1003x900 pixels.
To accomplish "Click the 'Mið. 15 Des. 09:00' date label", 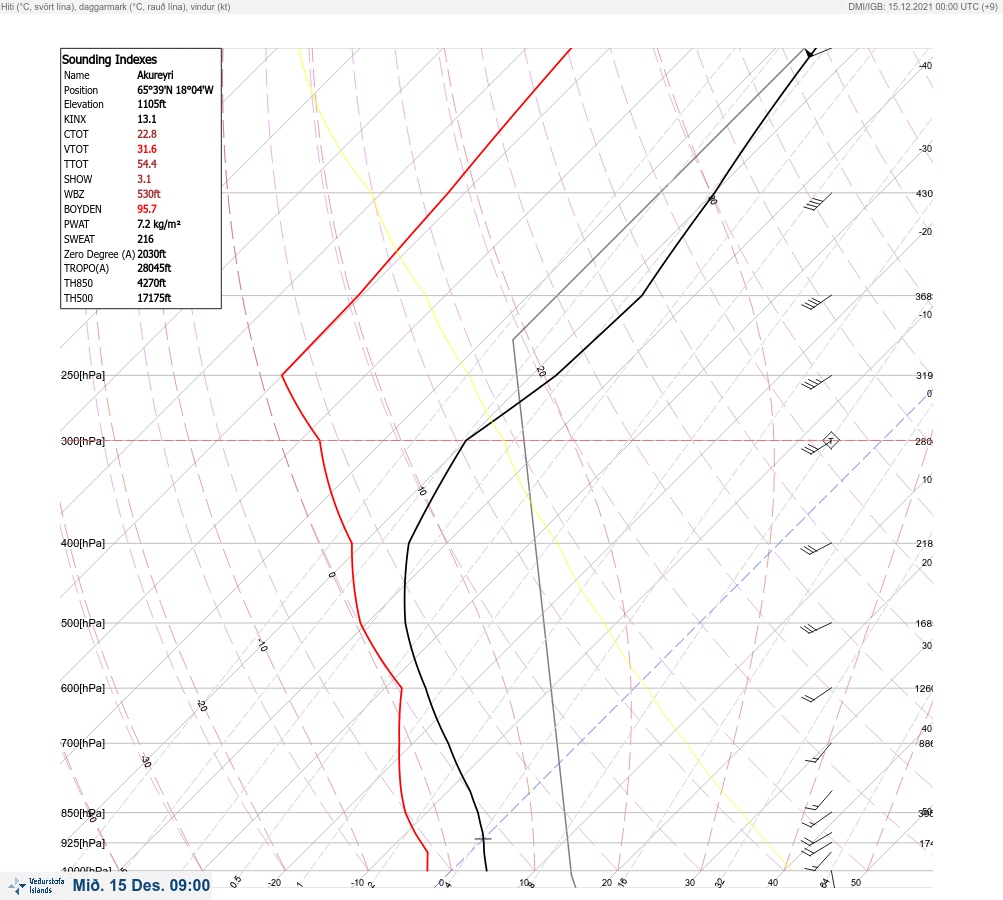I will pos(141,885).
